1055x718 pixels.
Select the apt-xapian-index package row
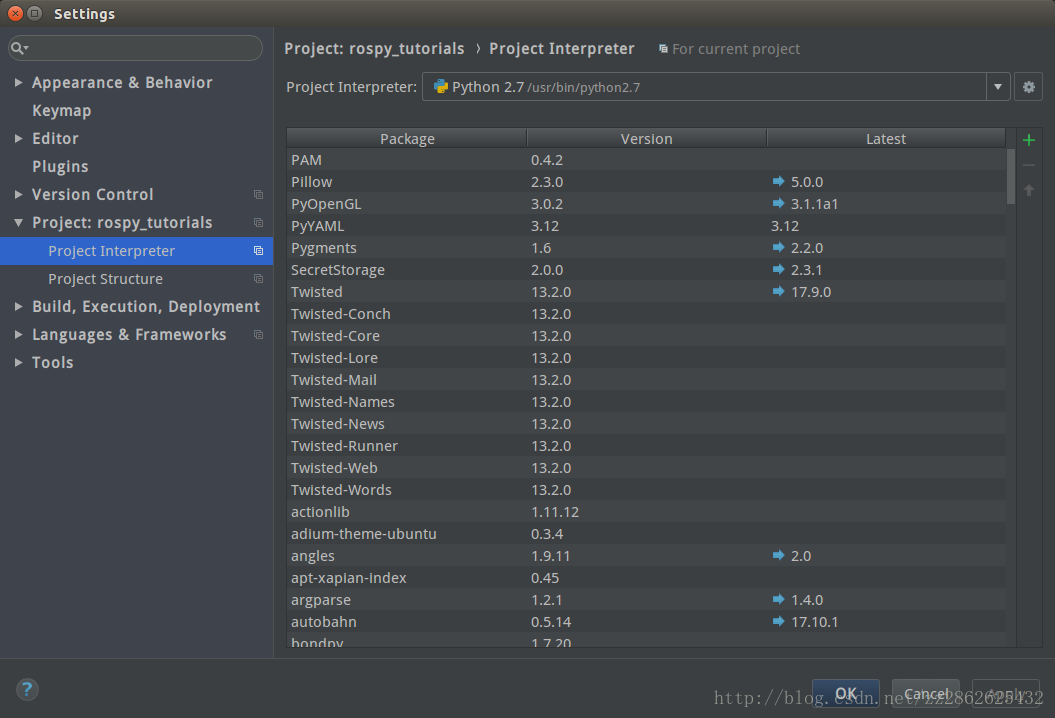647,577
